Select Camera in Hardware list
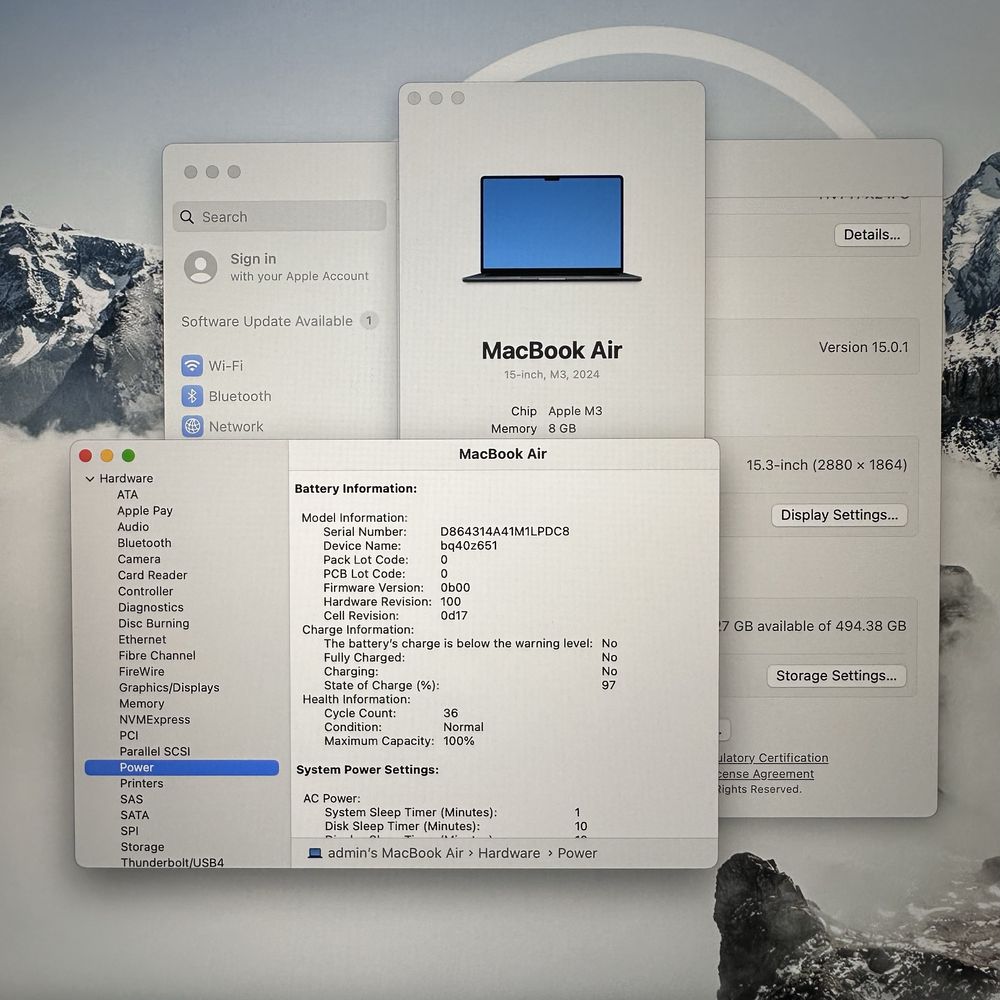This screenshot has height=1000, width=1000. 139,559
